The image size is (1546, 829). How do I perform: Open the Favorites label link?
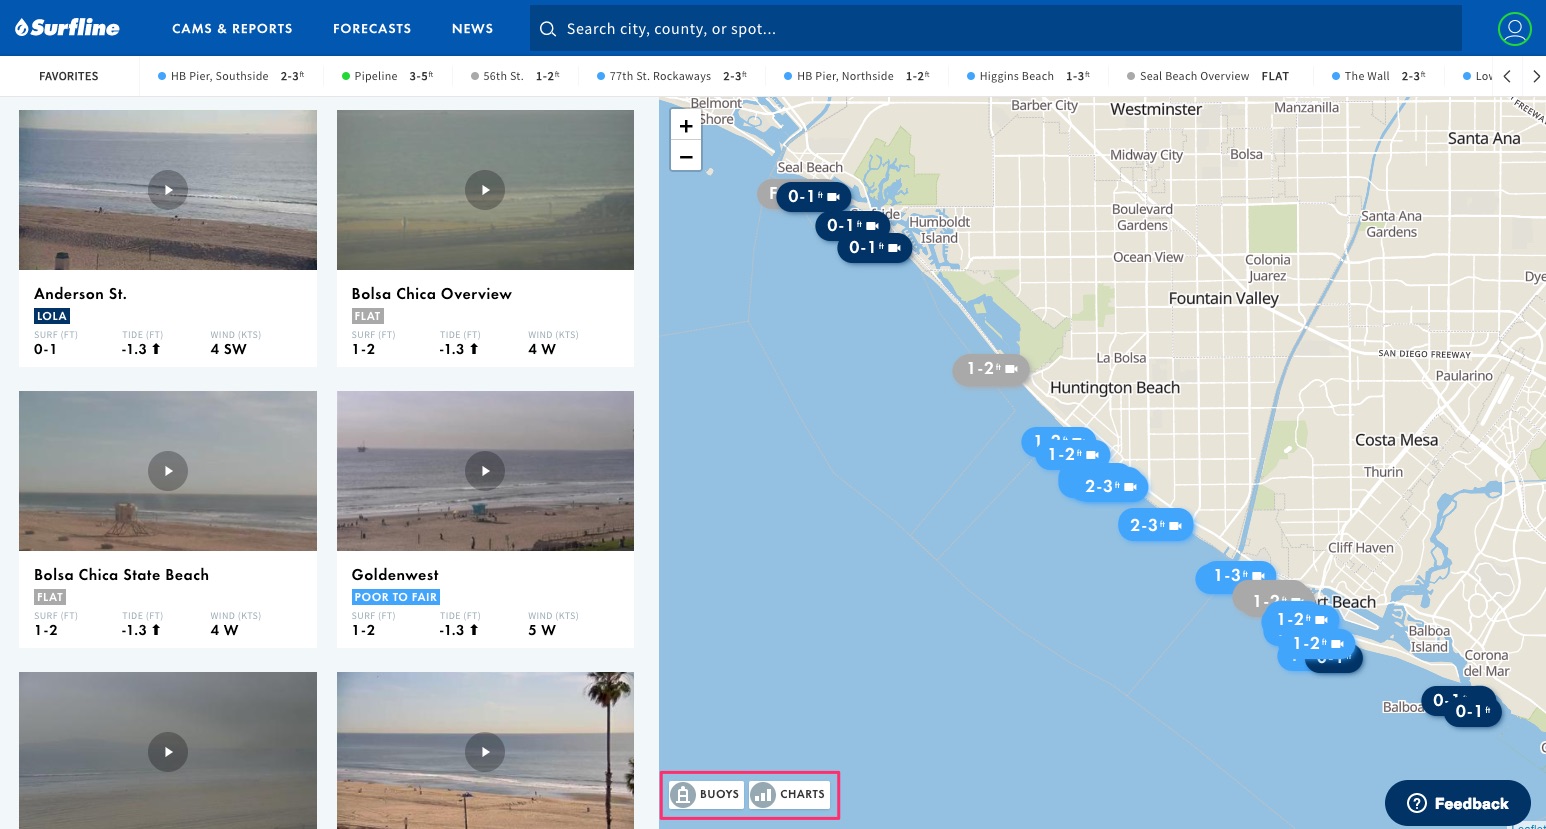[69, 76]
